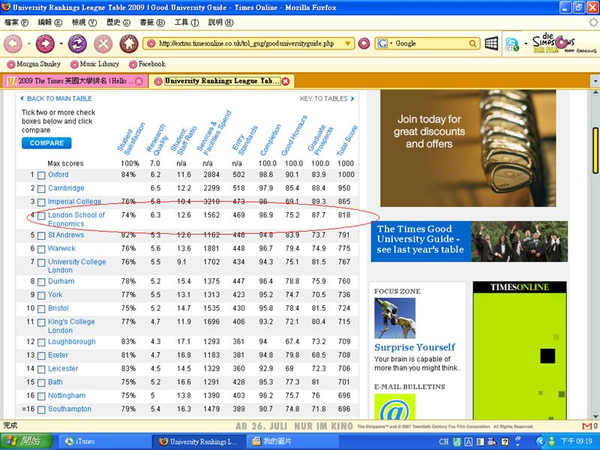Click the e-mail bulletins @ image
This screenshot has height=450, width=600.
395,407
